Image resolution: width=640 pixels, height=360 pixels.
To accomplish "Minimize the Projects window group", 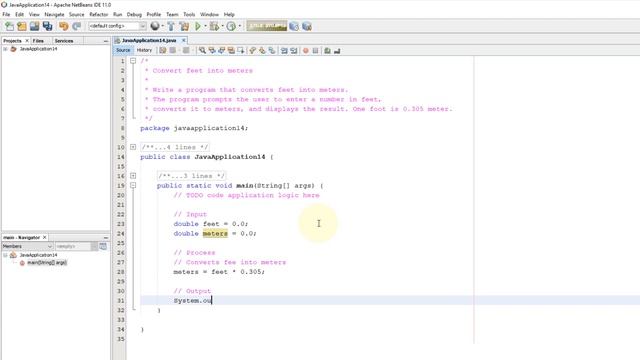I will coord(106,41).
